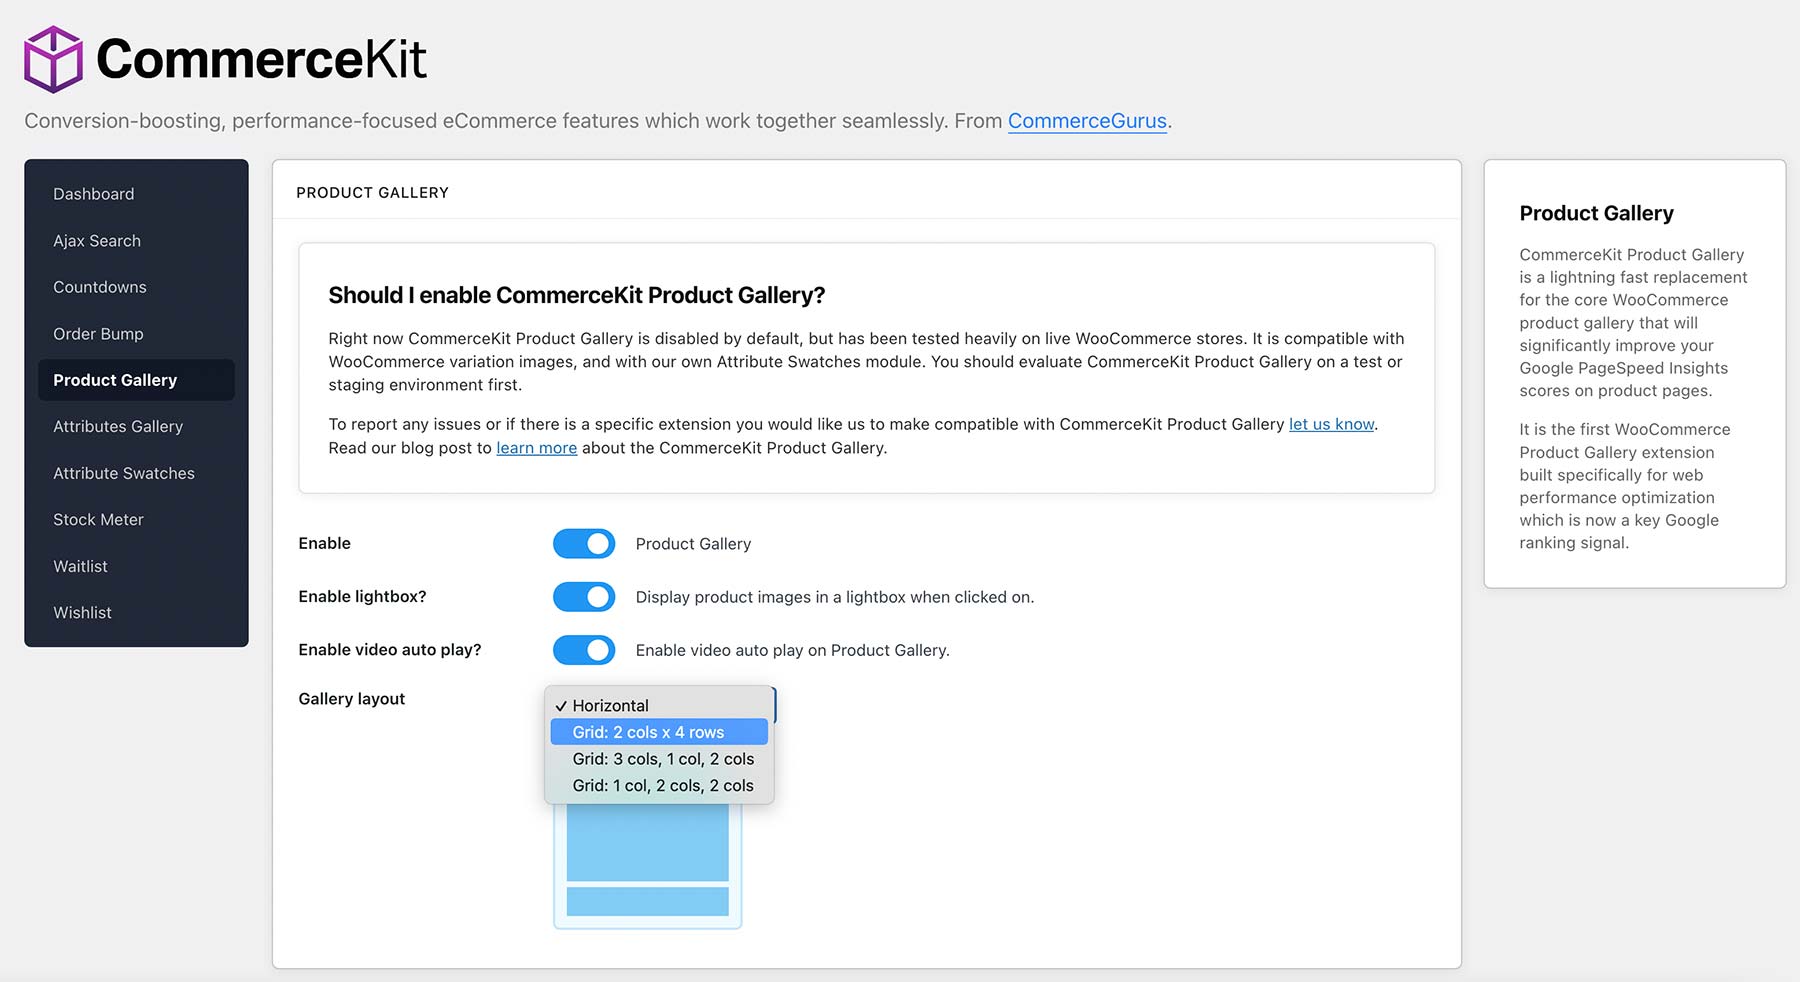Open the Wishlist section
The image size is (1800, 982).
coord(82,613)
